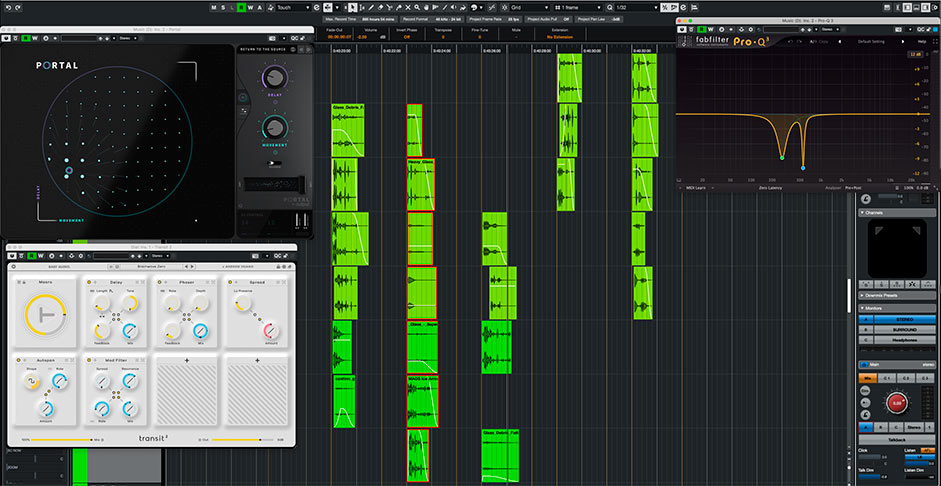941x486 pixels.
Task: Select SURROUND monitor B
Action: [904, 329]
